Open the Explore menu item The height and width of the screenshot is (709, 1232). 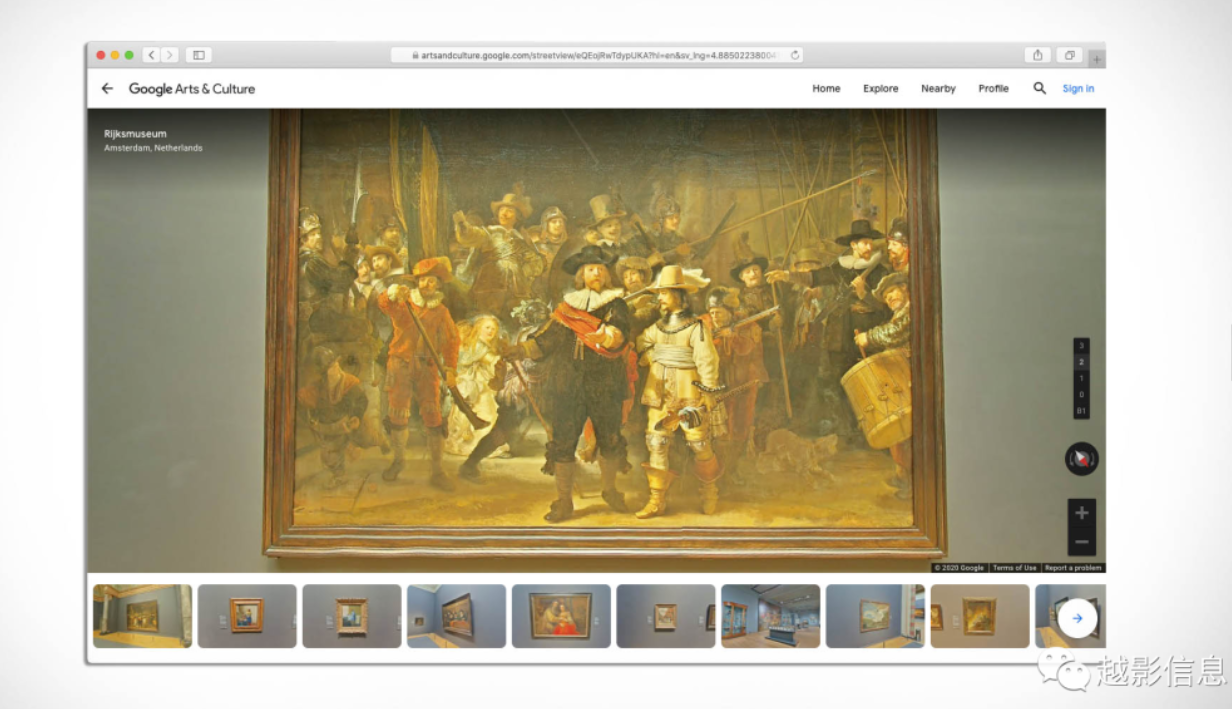[881, 88]
